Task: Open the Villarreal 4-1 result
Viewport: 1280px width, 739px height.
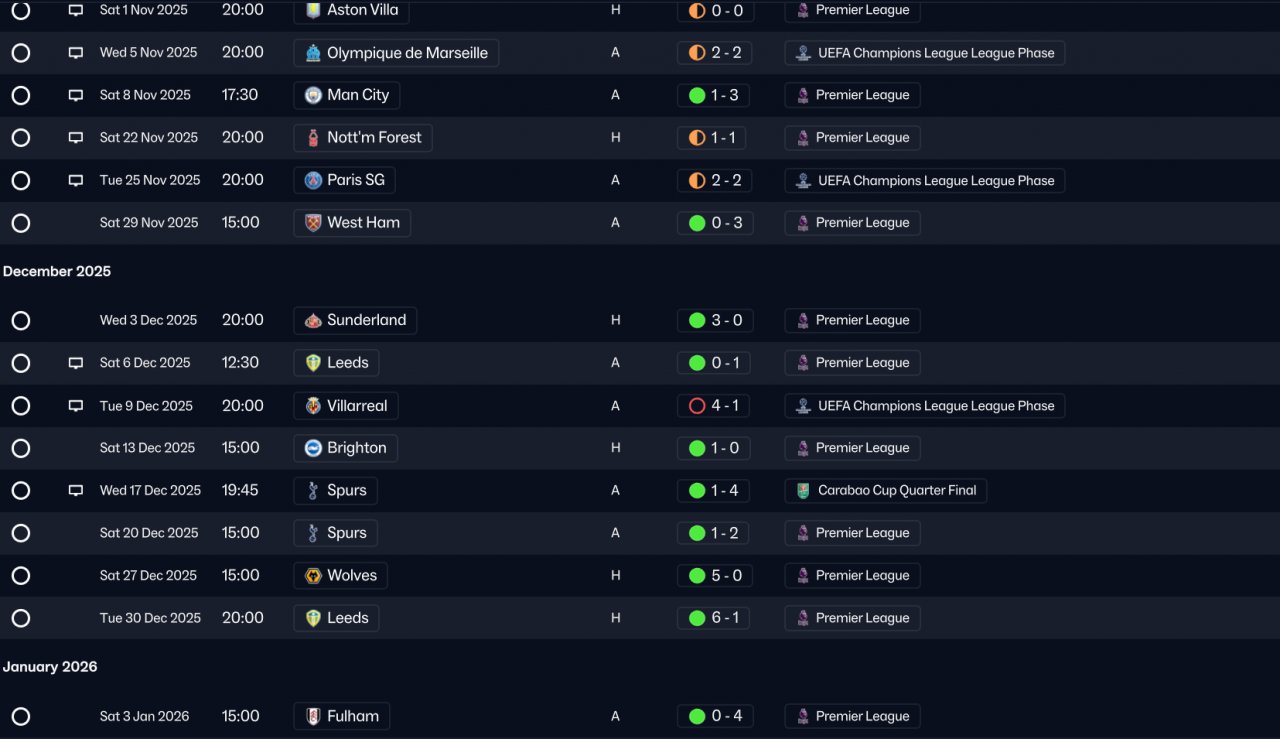Action: point(715,406)
